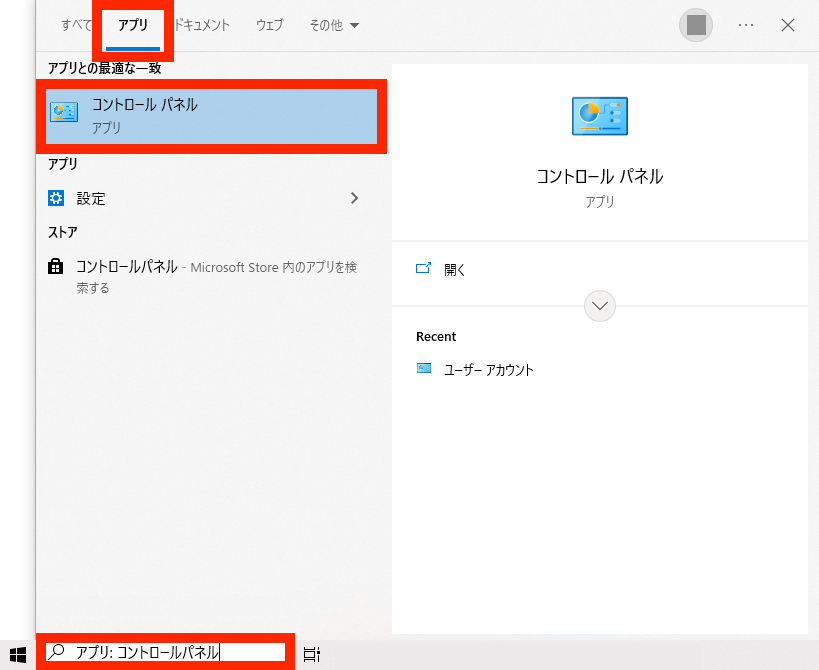Viewport: 819px width, 670px height.
Task: Open the ウェブ search tab
Action: point(270,25)
